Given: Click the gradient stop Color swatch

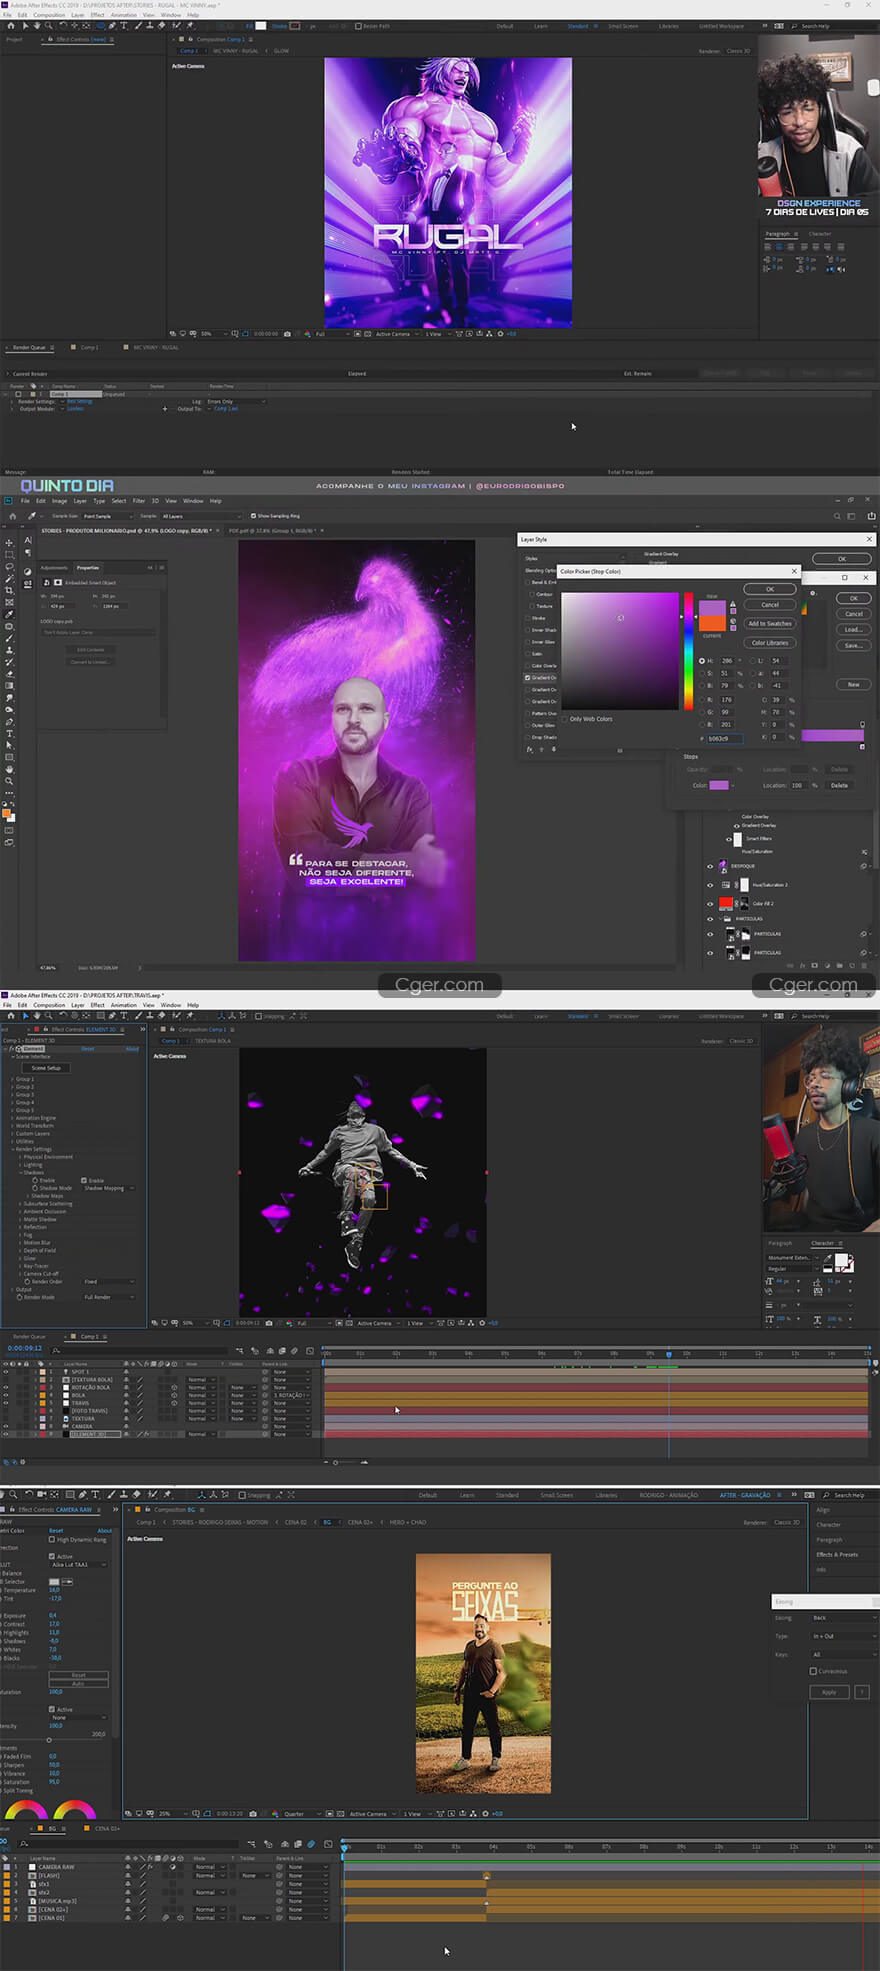Looking at the screenshot, I should [x=719, y=785].
